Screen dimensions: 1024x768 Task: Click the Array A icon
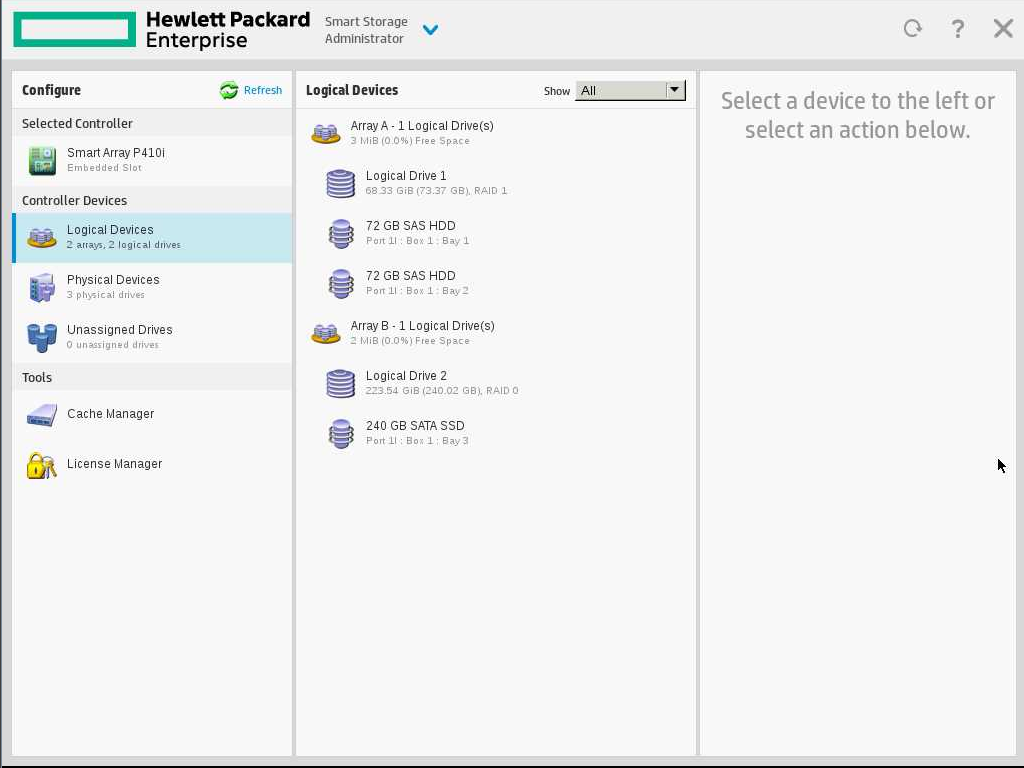(x=326, y=133)
